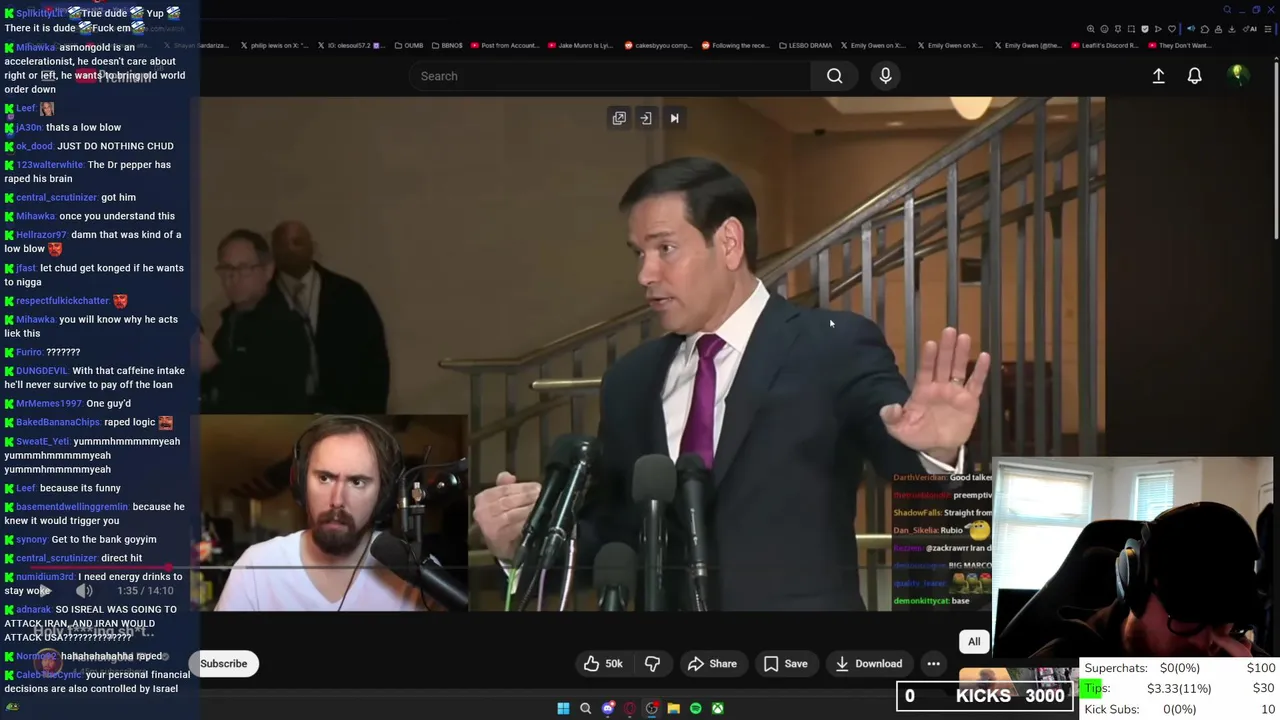Click the Superchats goal label

(1116, 668)
